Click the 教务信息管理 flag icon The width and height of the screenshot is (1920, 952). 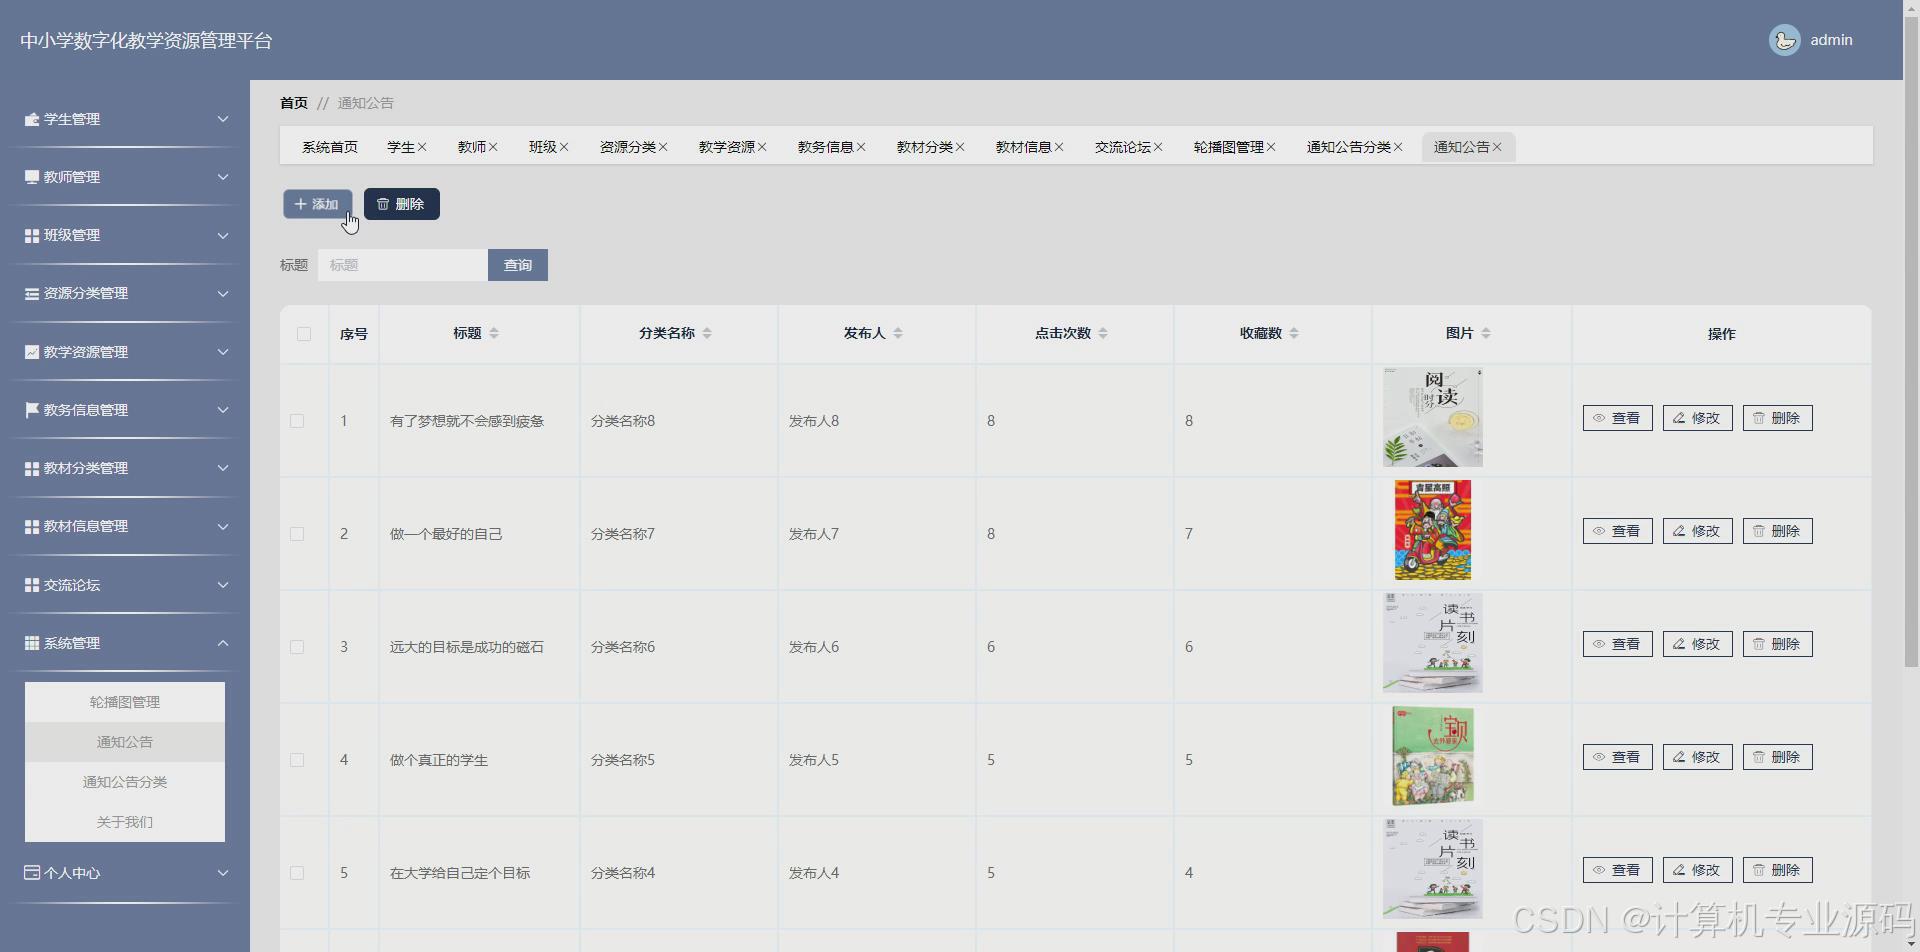[32, 410]
